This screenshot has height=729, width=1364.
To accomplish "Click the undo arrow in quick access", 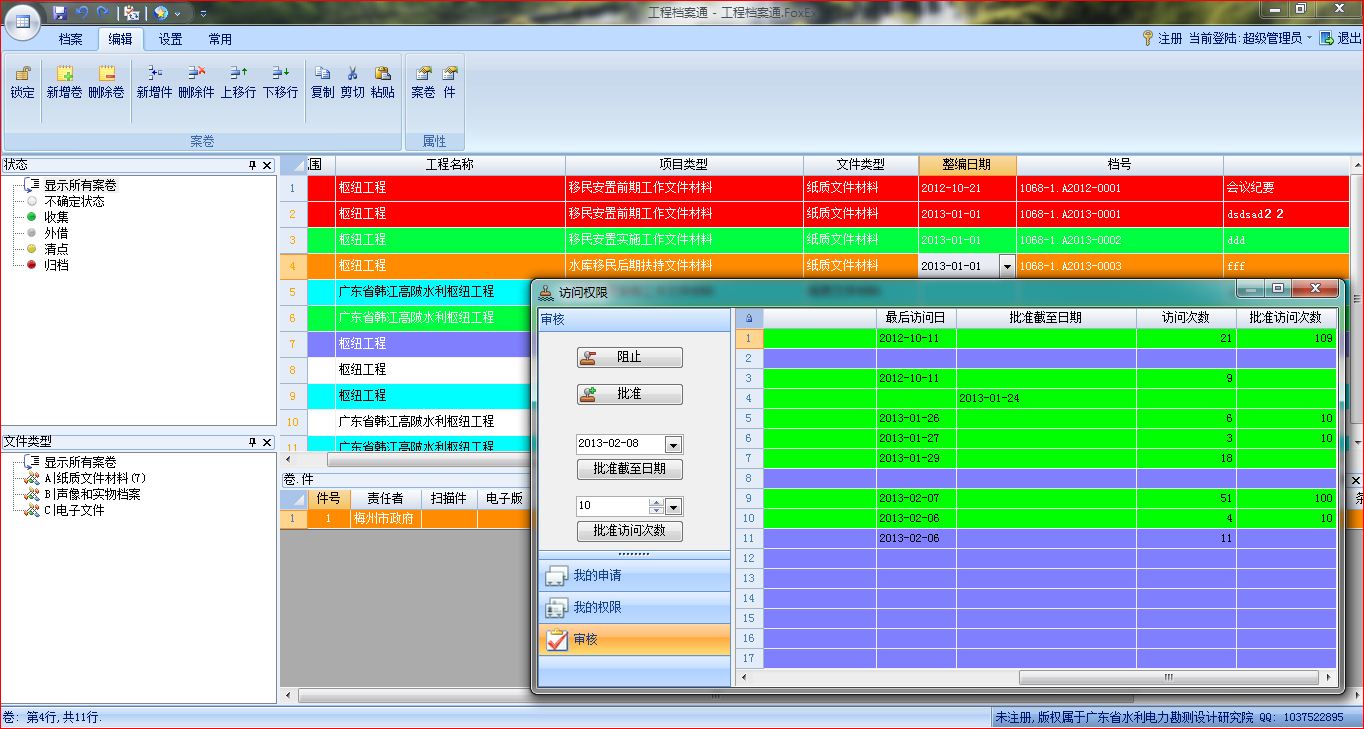I will (82, 13).
